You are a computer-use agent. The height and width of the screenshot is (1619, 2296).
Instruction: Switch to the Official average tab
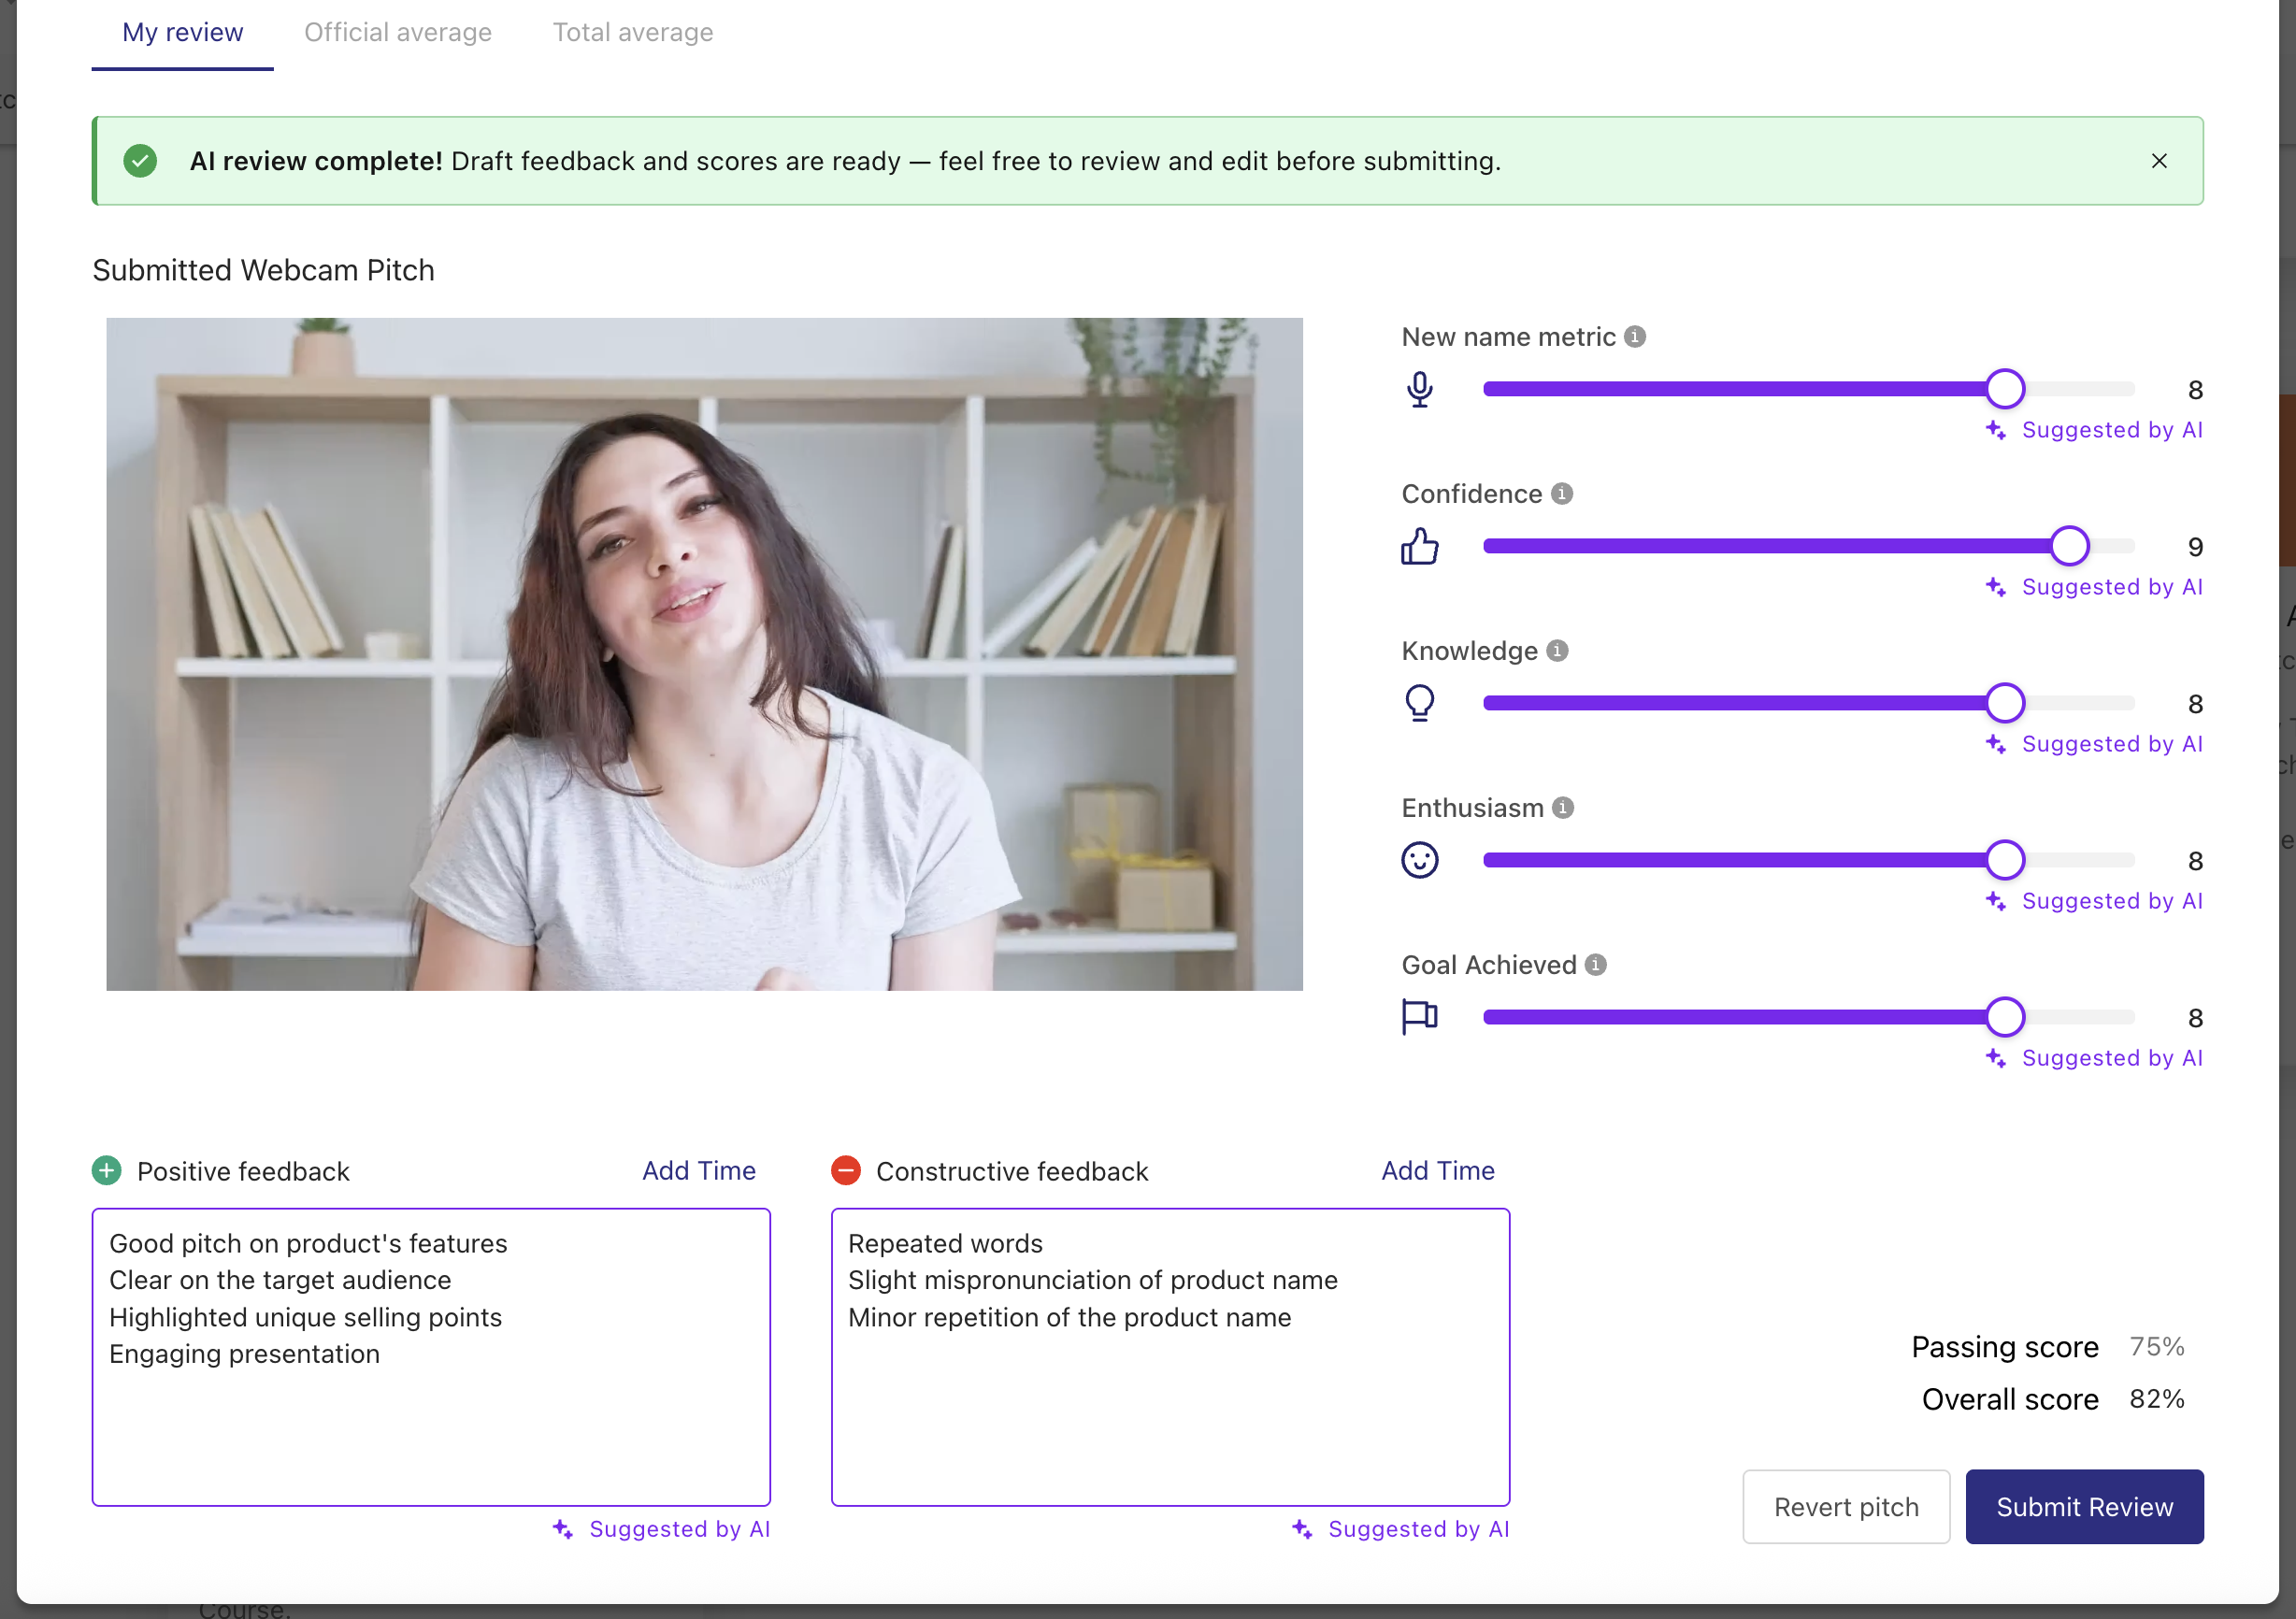(398, 33)
